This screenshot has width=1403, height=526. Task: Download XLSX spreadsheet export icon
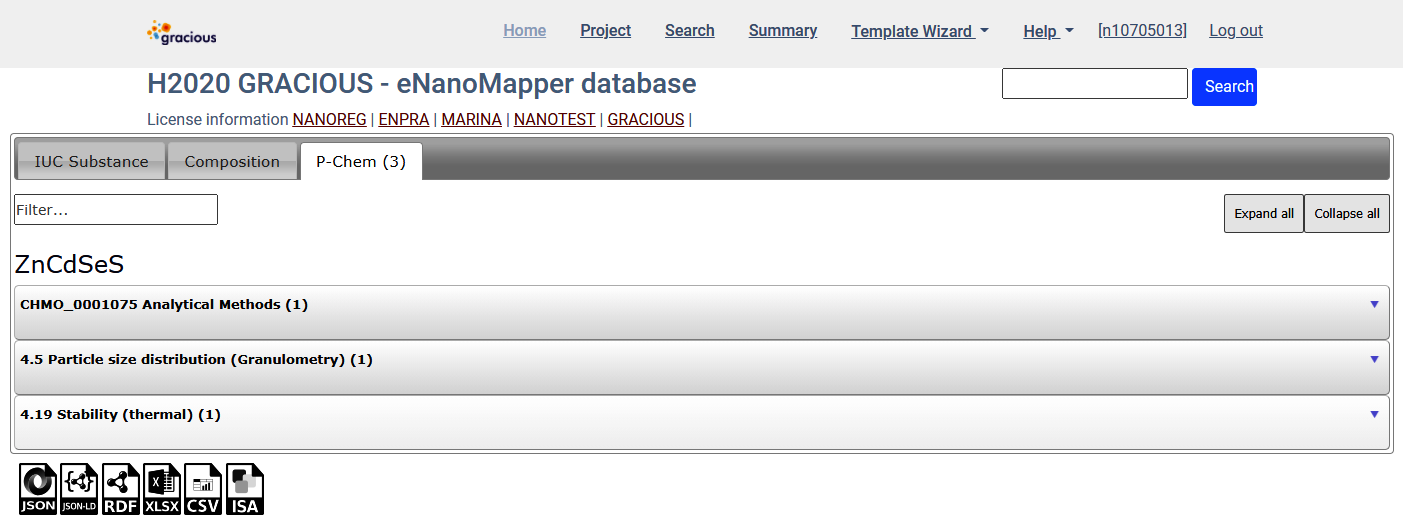pos(162,489)
